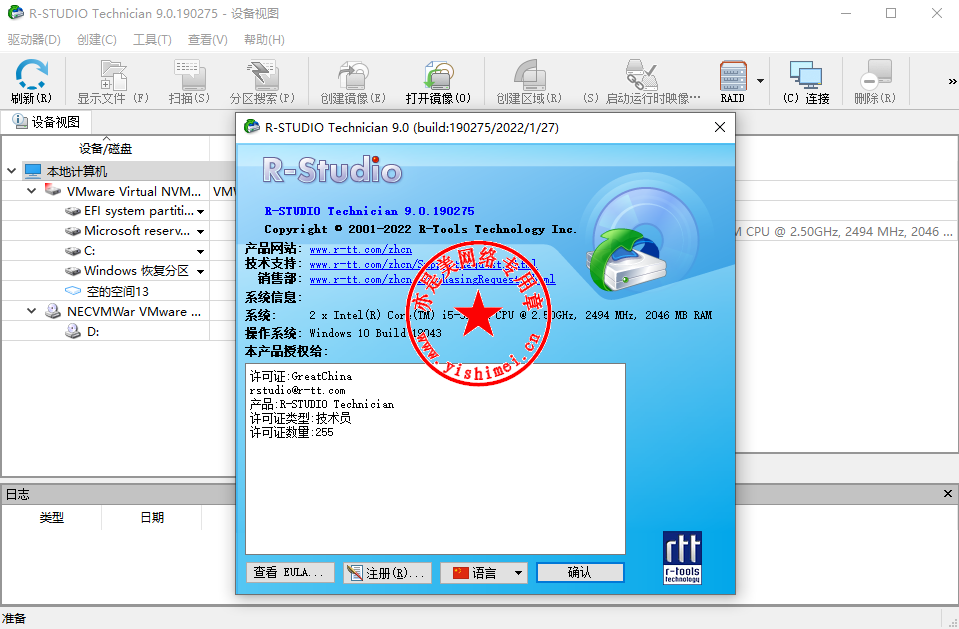Click the 许可证数量:255 line

coord(292,432)
